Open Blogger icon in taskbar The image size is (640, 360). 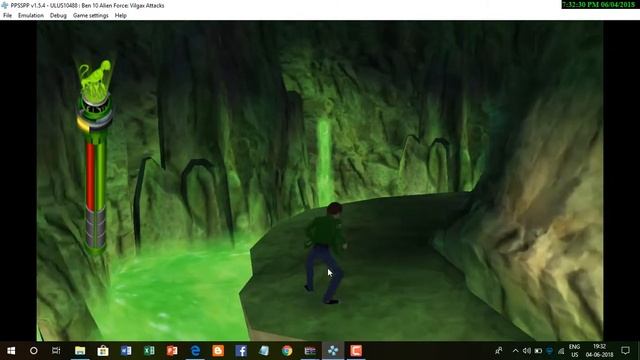coord(218,351)
